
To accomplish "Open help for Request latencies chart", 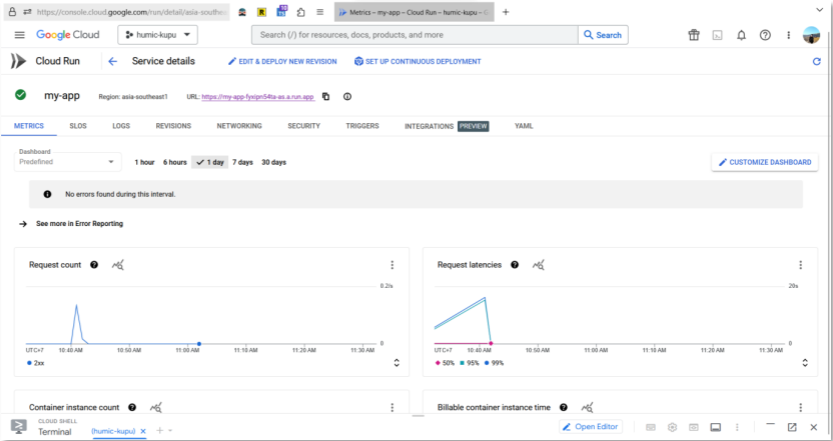I will pos(514,265).
